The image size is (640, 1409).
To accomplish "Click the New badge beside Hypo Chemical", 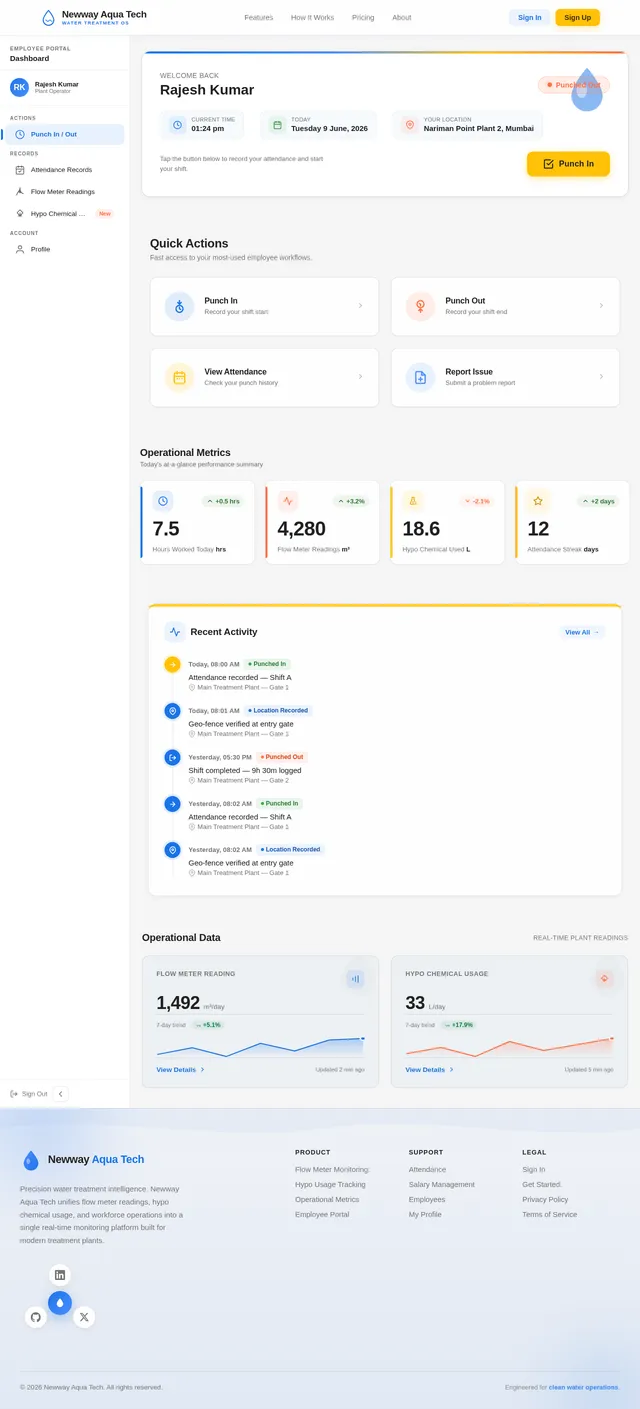I will coord(105,213).
